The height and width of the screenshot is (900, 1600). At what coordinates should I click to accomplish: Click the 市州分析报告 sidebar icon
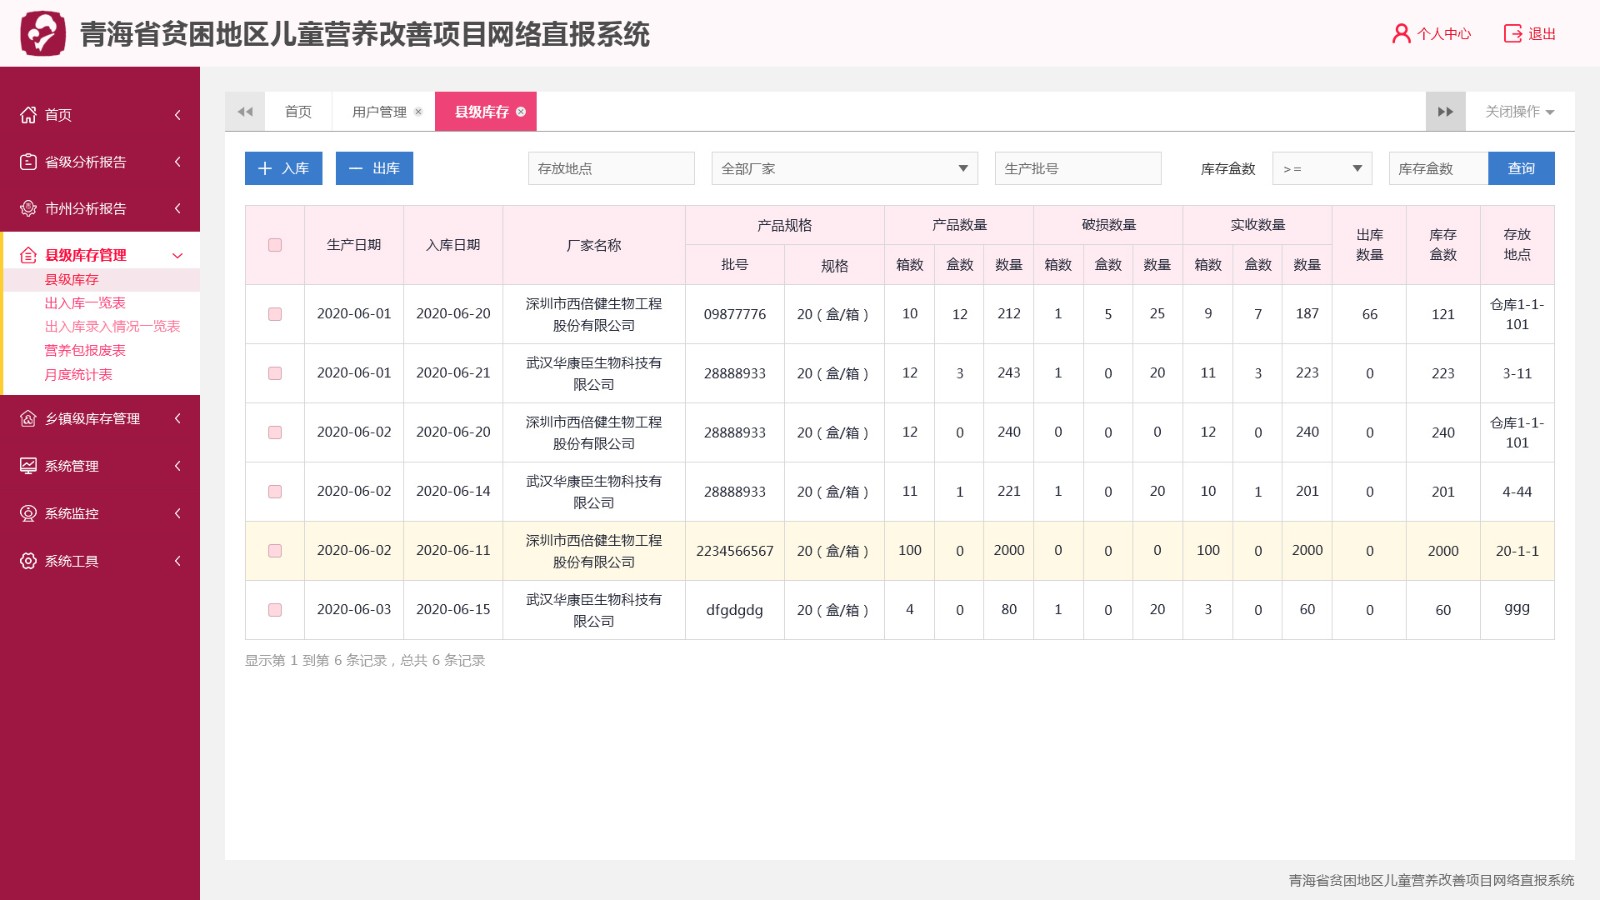pyautogui.click(x=28, y=208)
